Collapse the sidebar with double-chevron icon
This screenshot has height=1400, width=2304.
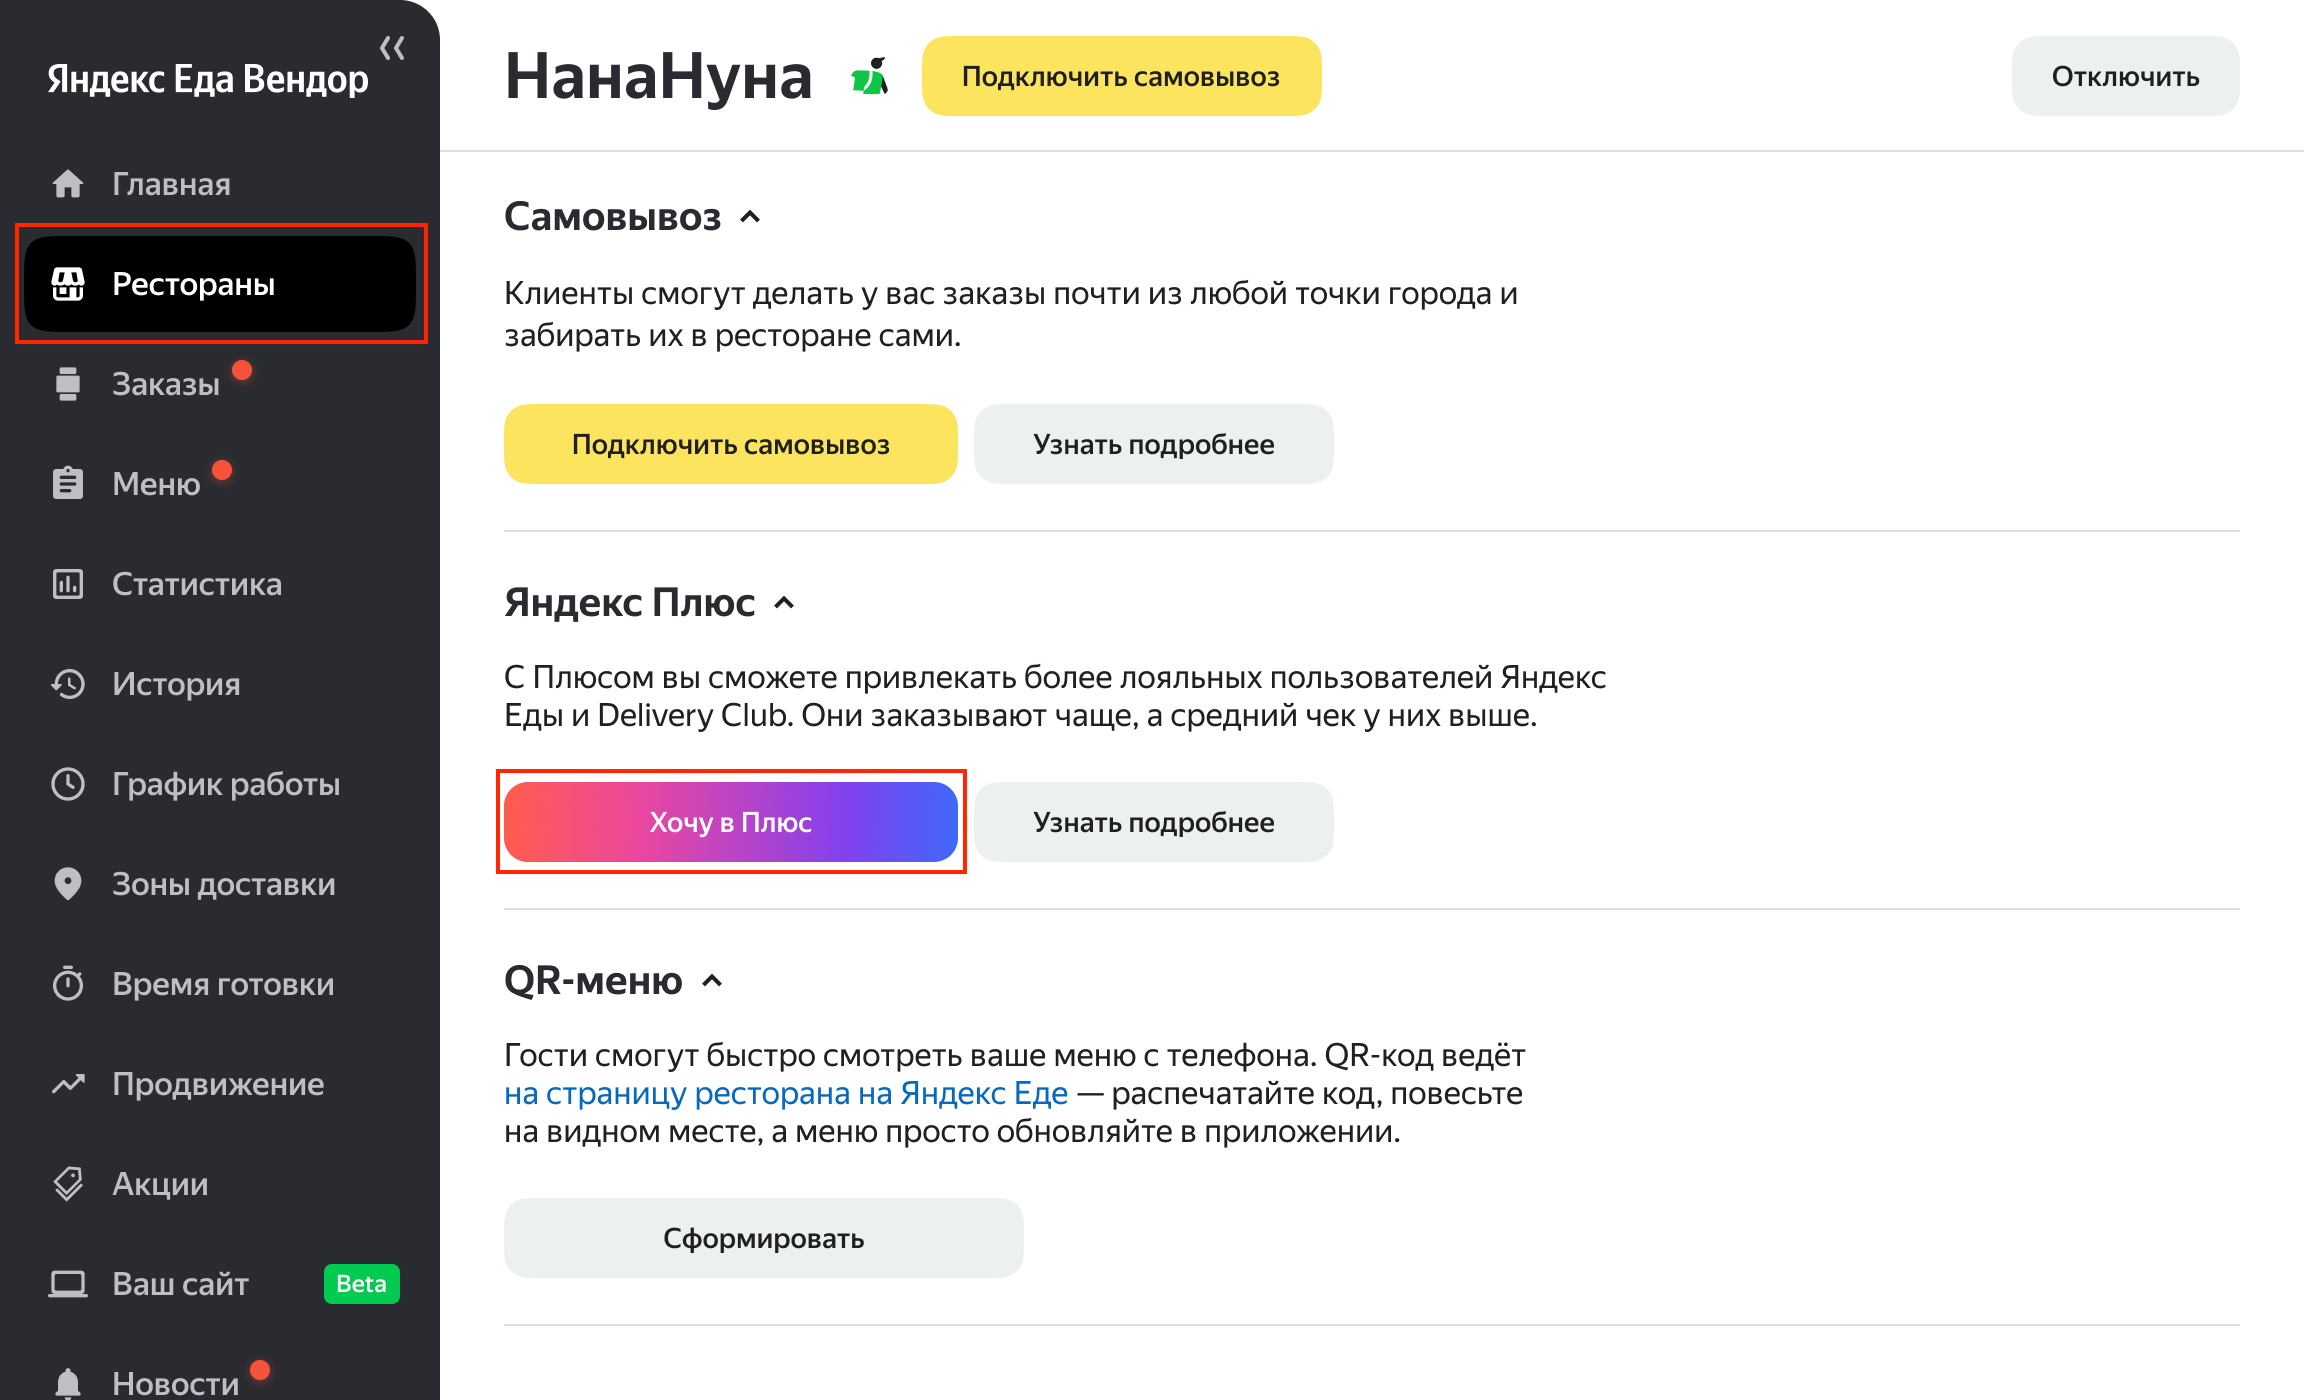point(393,48)
